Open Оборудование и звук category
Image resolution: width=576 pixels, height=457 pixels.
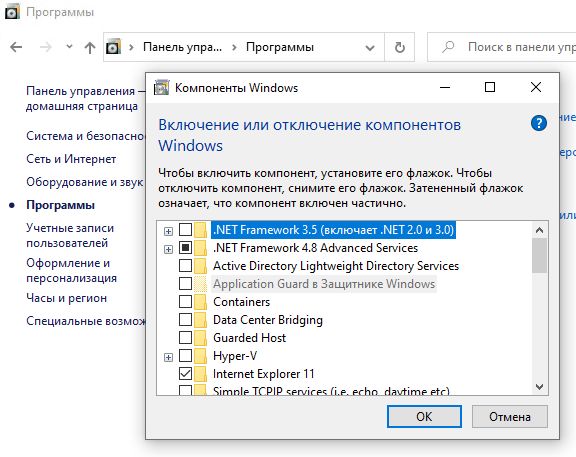[85, 182]
